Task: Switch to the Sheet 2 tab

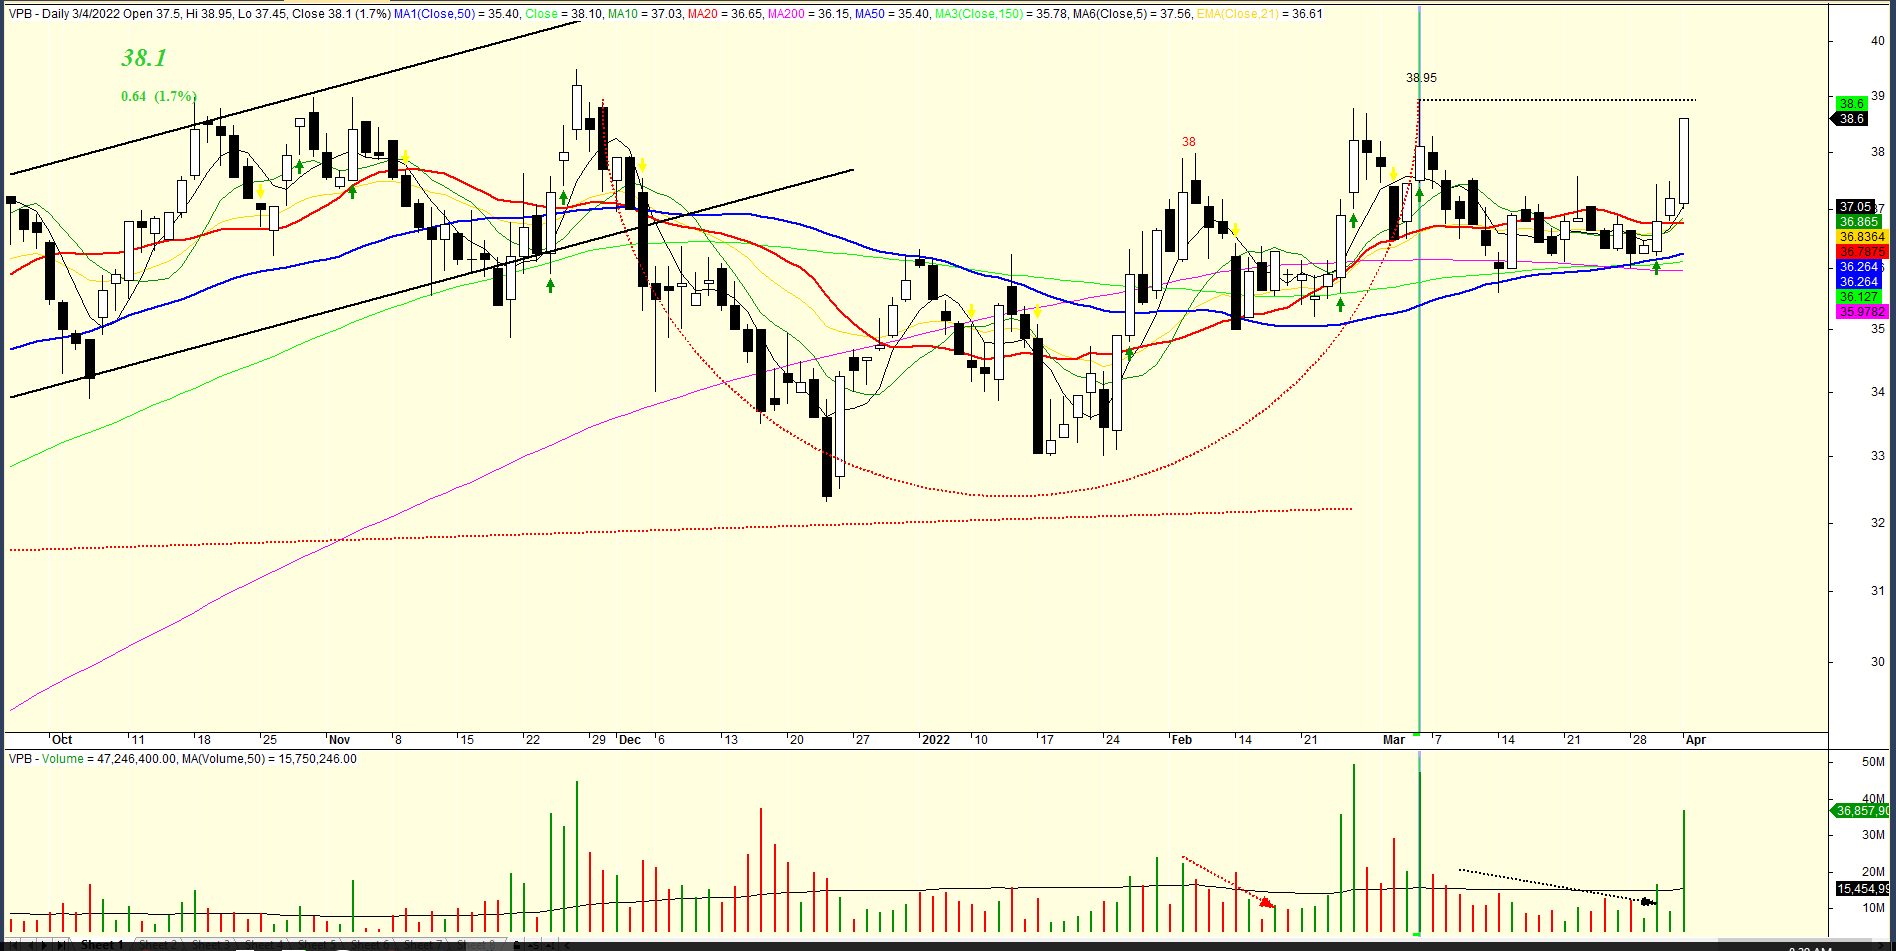Action: tap(158, 944)
